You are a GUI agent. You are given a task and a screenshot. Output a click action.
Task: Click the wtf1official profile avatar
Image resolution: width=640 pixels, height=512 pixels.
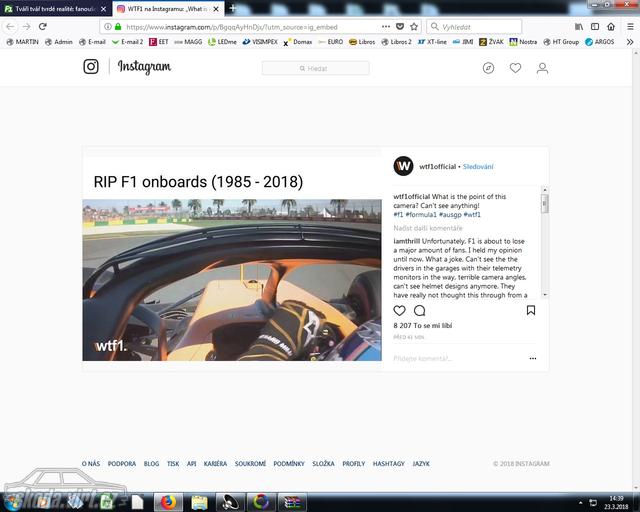pyautogui.click(x=403, y=166)
